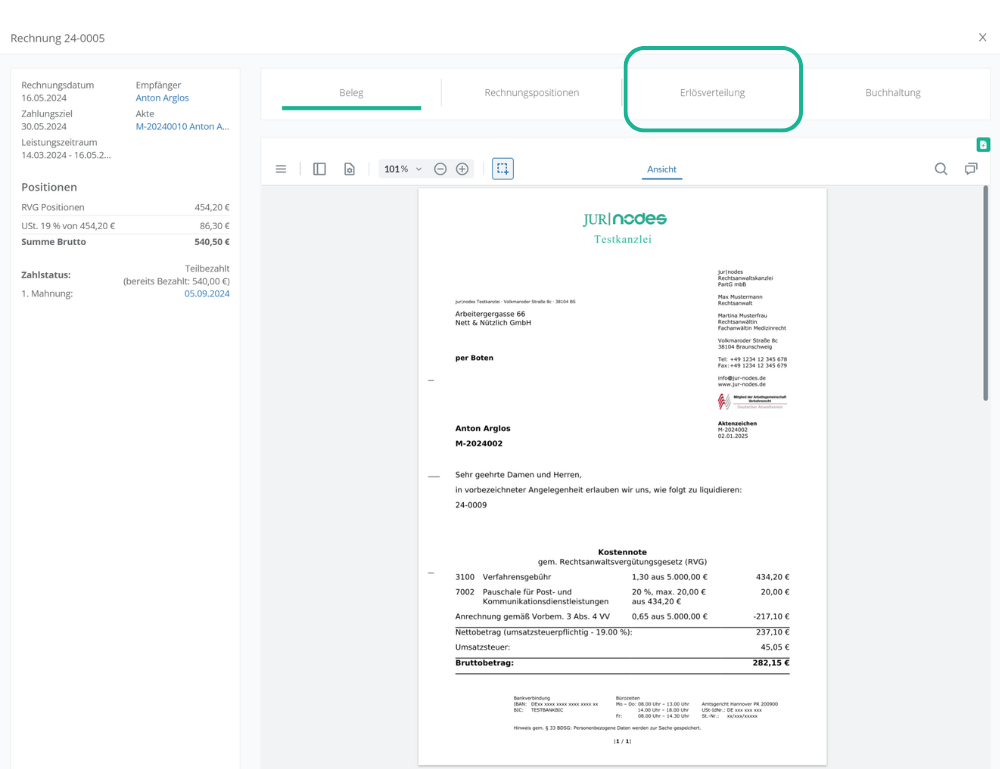Image resolution: width=1000 pixels, height=769 pixels.
Task: Activate the marquee selection tool
Action: coord(503,169)
